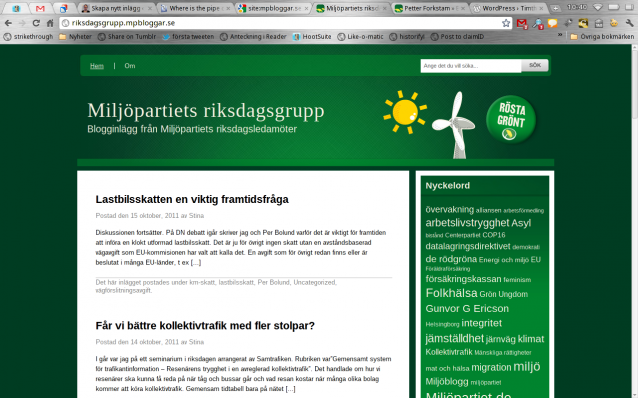638x398 pixels.
Task: Click the 'Uncategorized' category link
Action: click(314, 282)
